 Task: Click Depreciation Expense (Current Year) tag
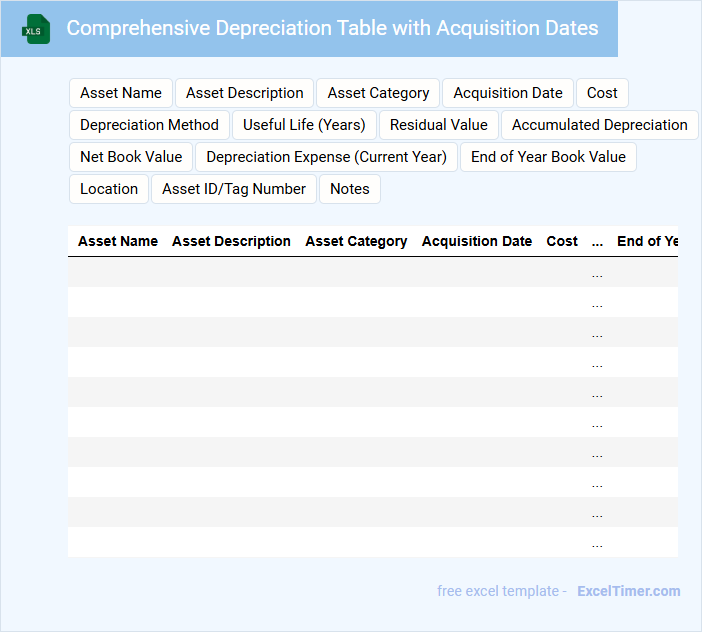326,157
